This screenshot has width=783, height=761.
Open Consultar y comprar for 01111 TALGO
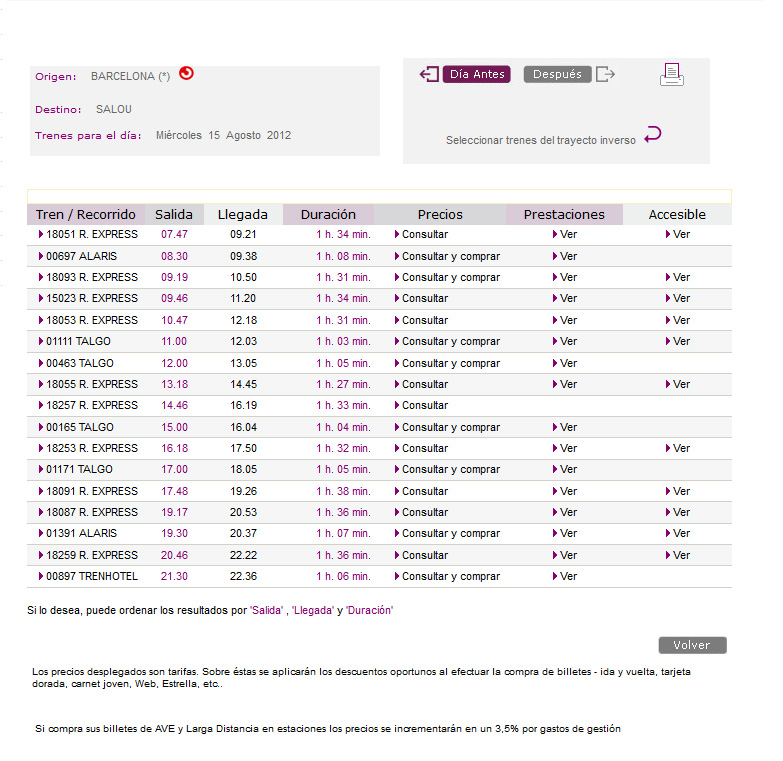pos(447,341)
